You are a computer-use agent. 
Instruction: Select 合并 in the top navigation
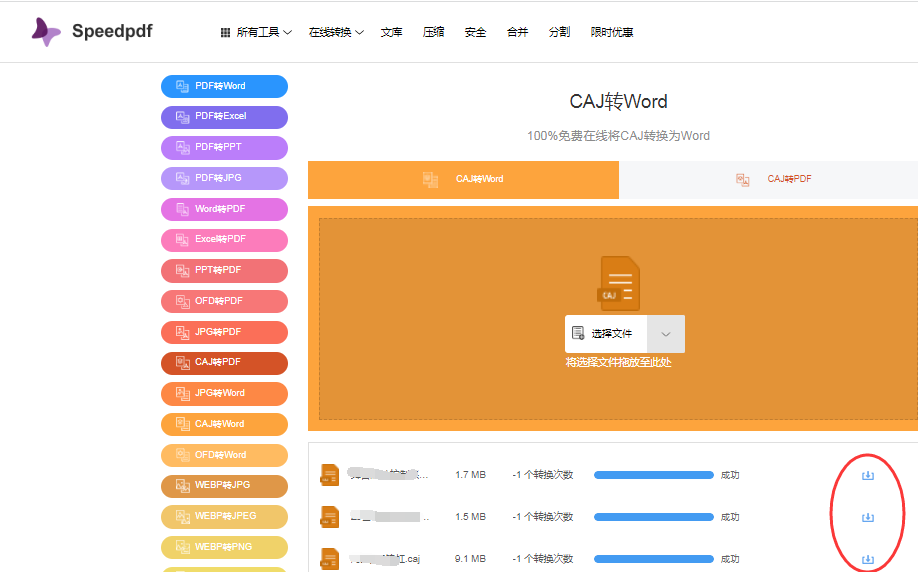click(518, 32)
